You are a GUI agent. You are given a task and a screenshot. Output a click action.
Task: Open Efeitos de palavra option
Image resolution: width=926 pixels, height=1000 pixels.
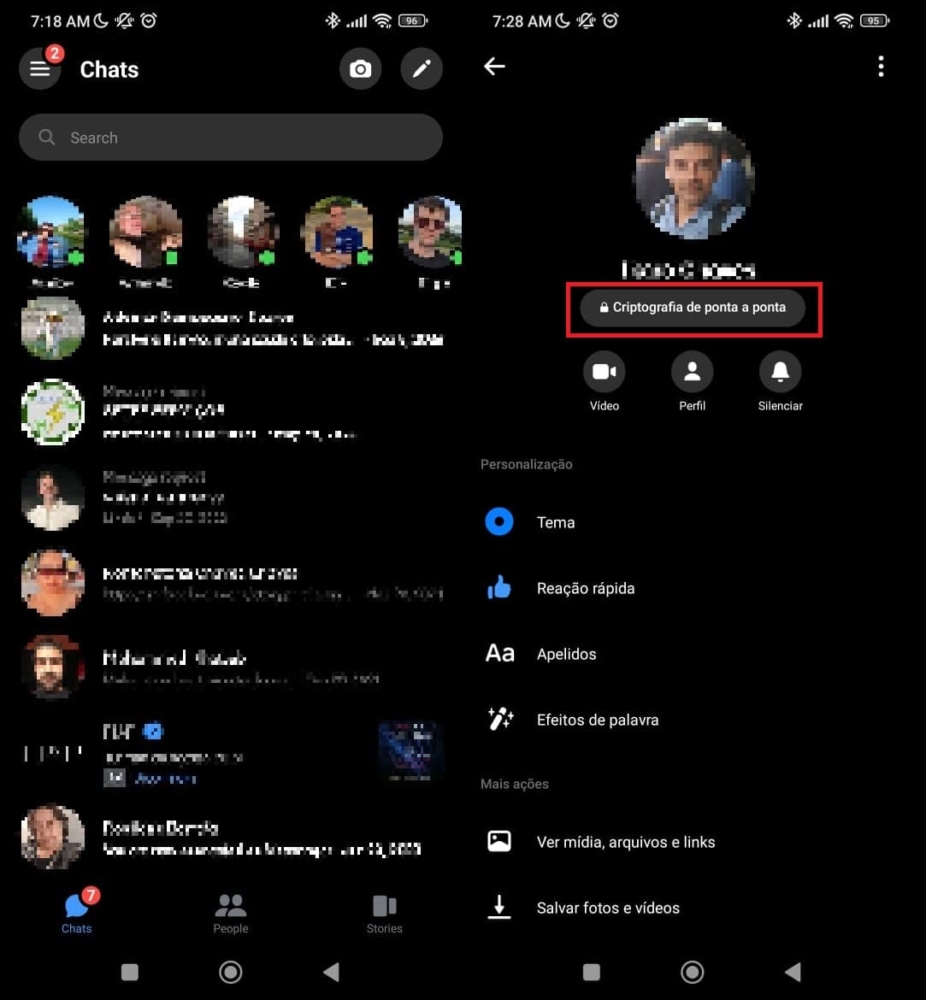pos(694,719)
